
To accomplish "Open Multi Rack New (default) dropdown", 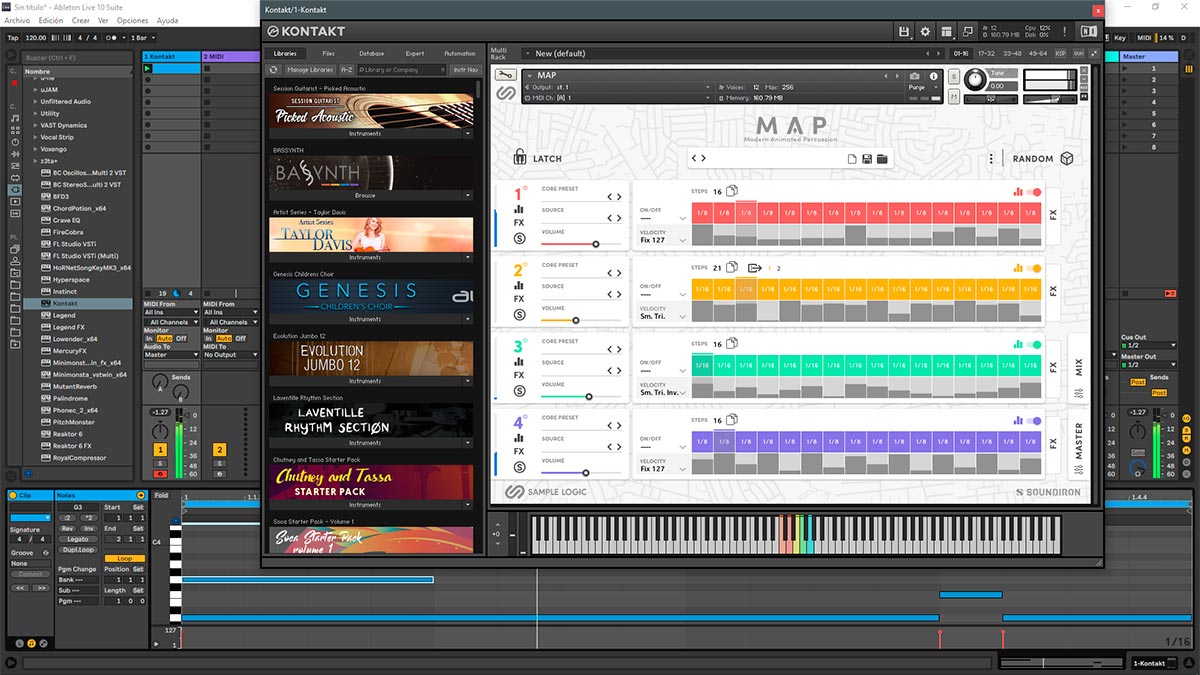I will click(735, 53).
